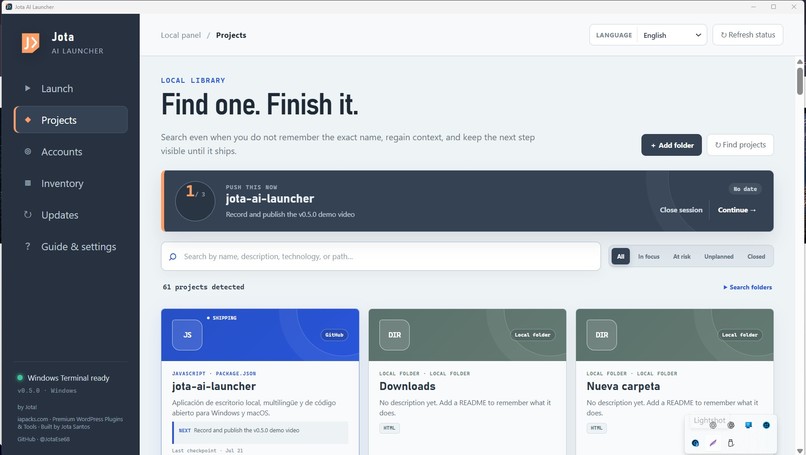Click the Jota orange logo icon
806x455 pixels.
click(31, 43)
